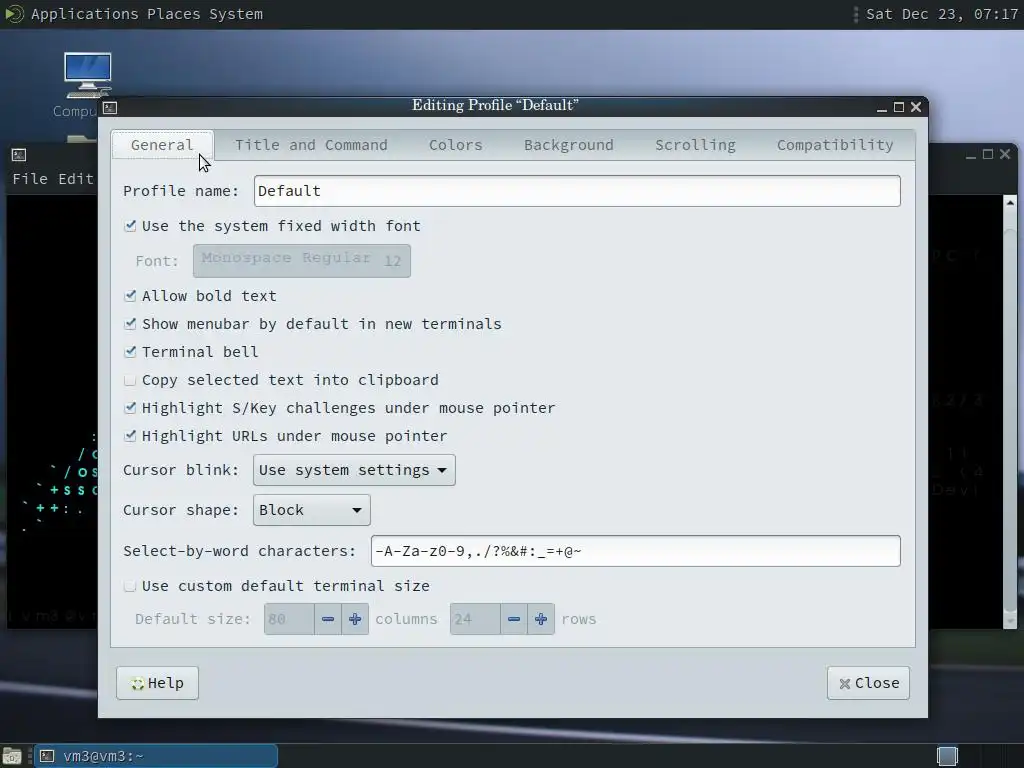Click the Profile name text field

tap(577, 191)
